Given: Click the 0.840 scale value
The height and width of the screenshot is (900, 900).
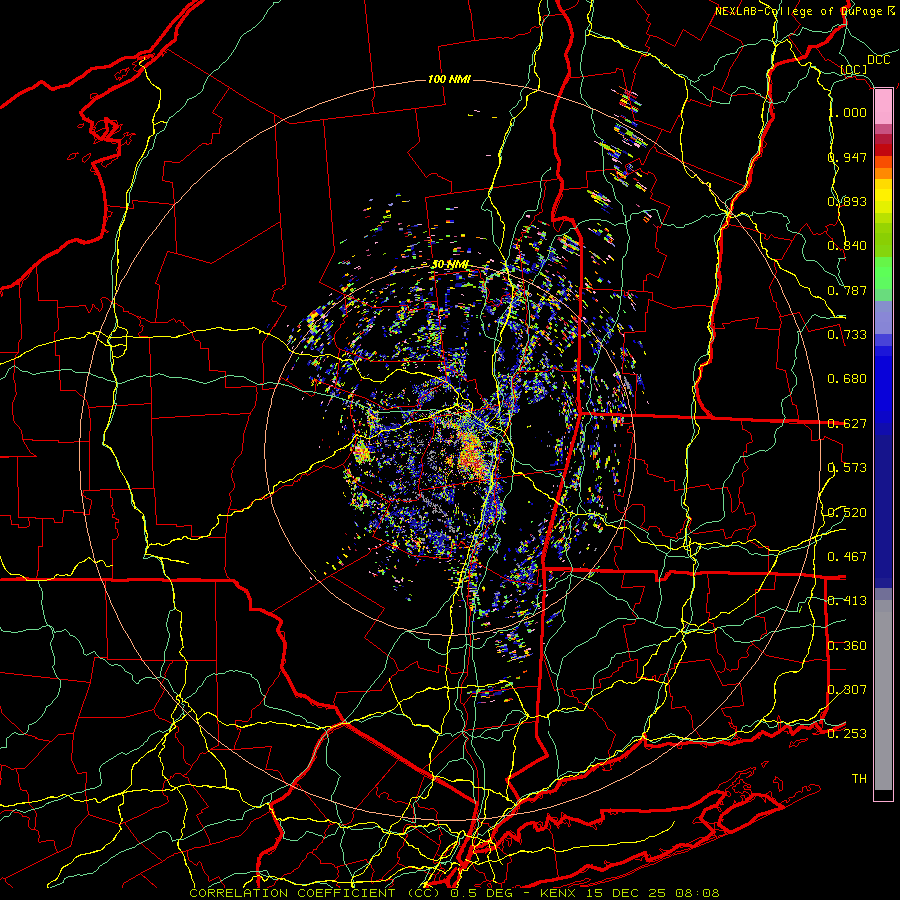Looking at the screenshot, I should pos(847,246).
